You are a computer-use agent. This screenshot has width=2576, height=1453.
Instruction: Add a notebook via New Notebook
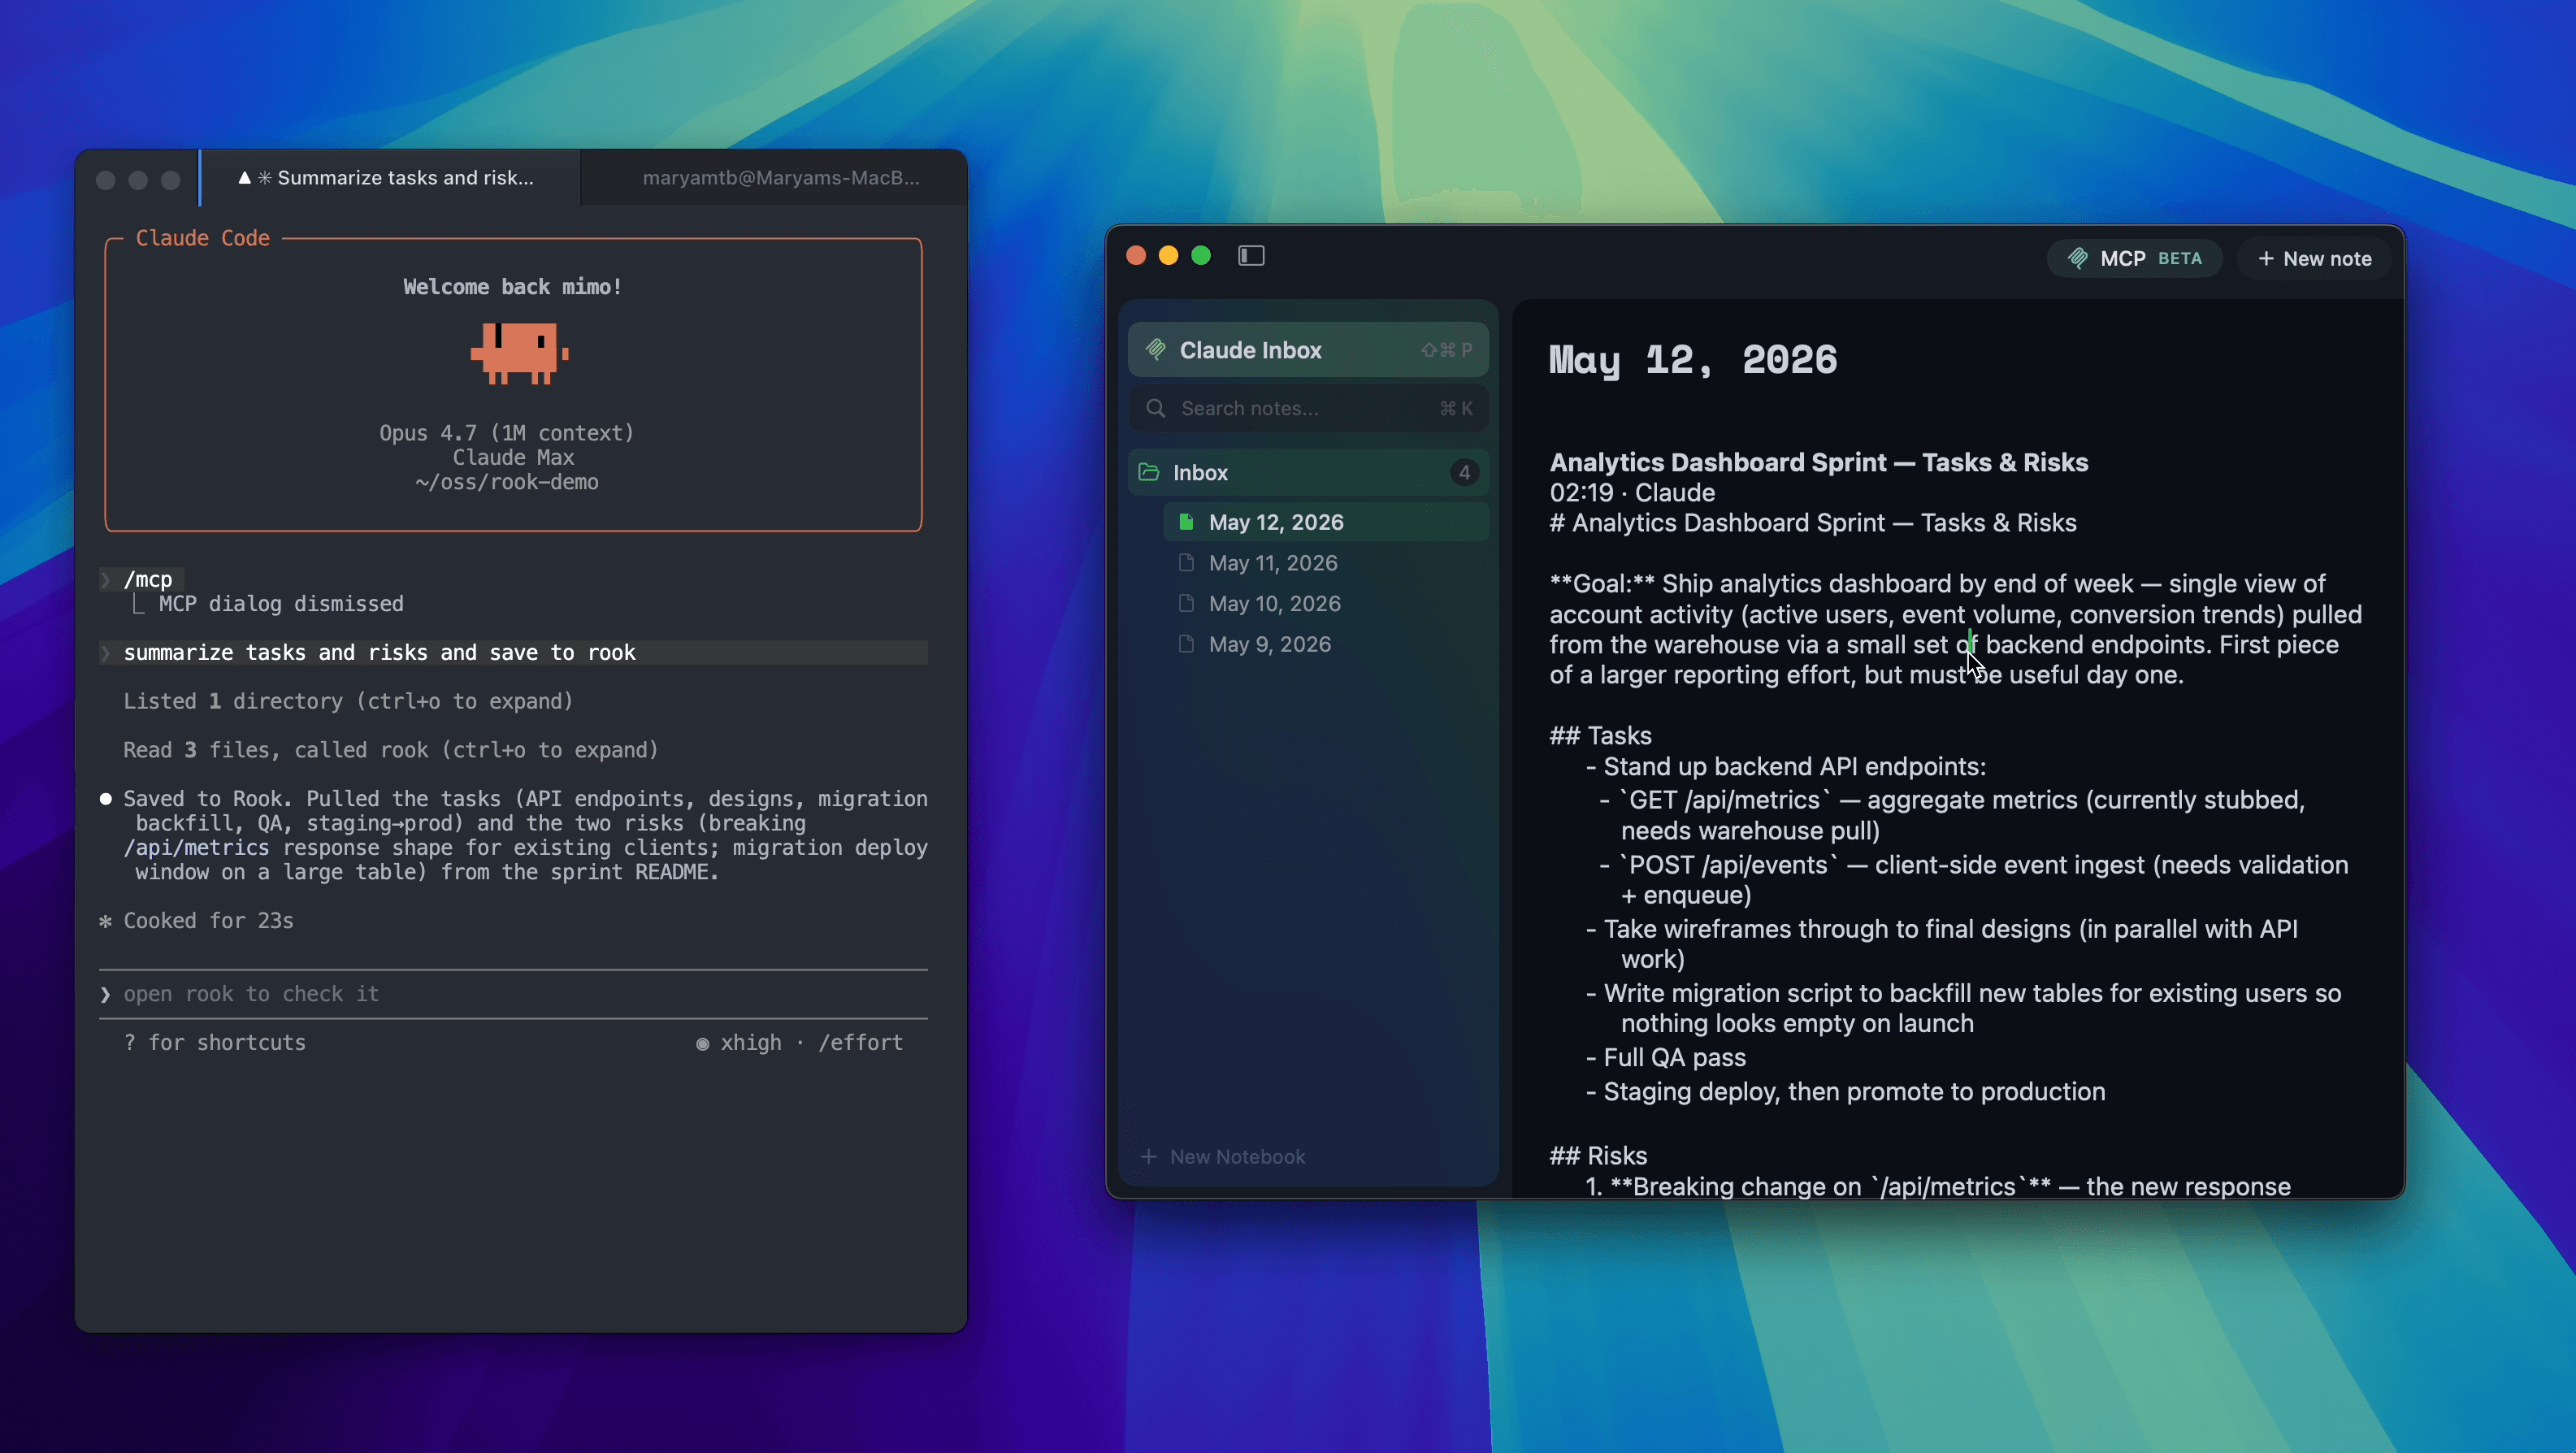pyautogui.click(x=1223, y=1156)
